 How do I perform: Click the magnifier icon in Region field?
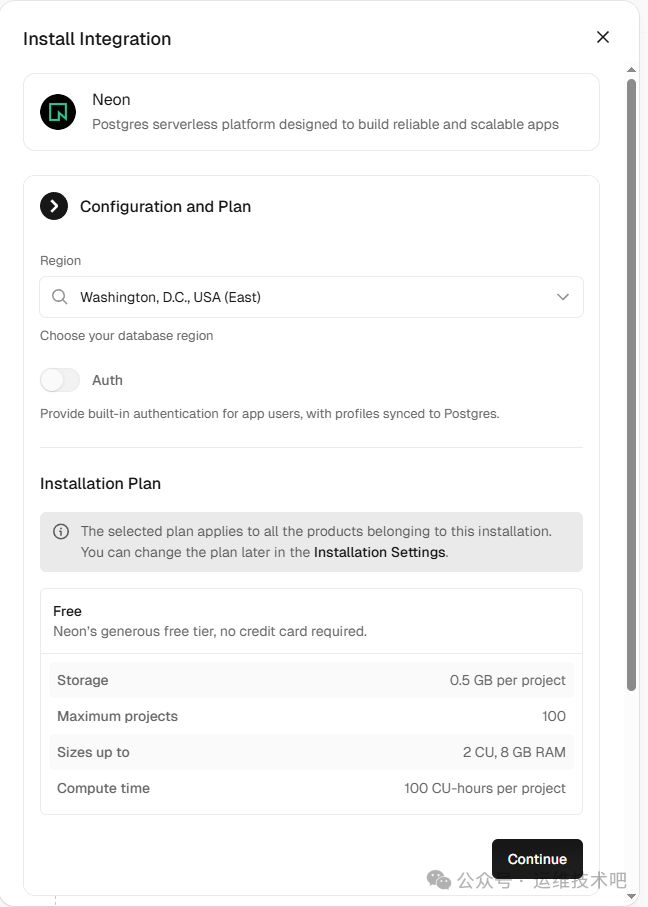click(x=60, y=297)
